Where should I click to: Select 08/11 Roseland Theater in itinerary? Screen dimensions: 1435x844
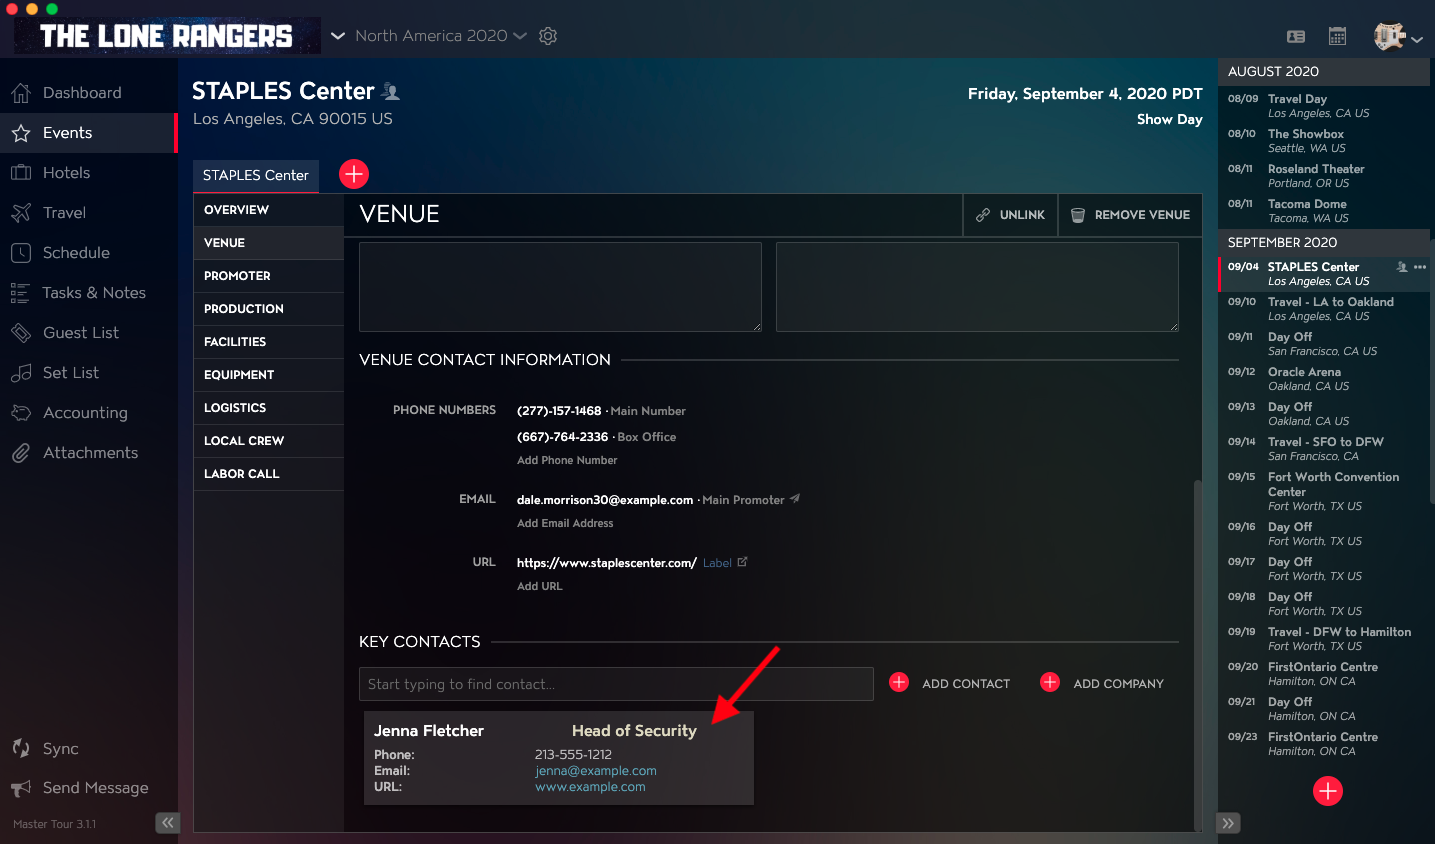click(1324, 176)
